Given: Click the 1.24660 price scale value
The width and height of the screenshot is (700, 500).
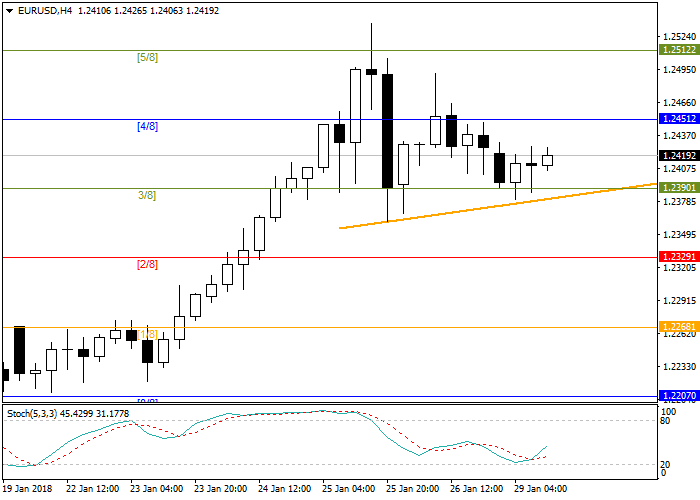Looking at the screenshot, I should 679,102.
